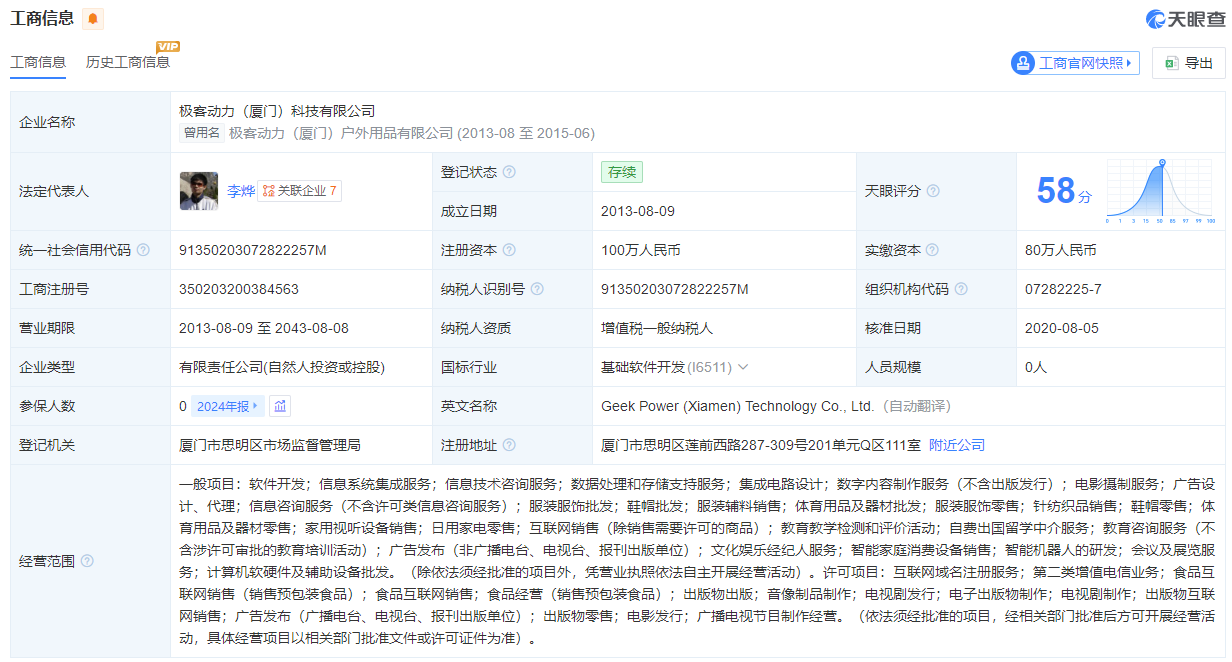
Task: Click the 导出 export button
Action: 1188,63
